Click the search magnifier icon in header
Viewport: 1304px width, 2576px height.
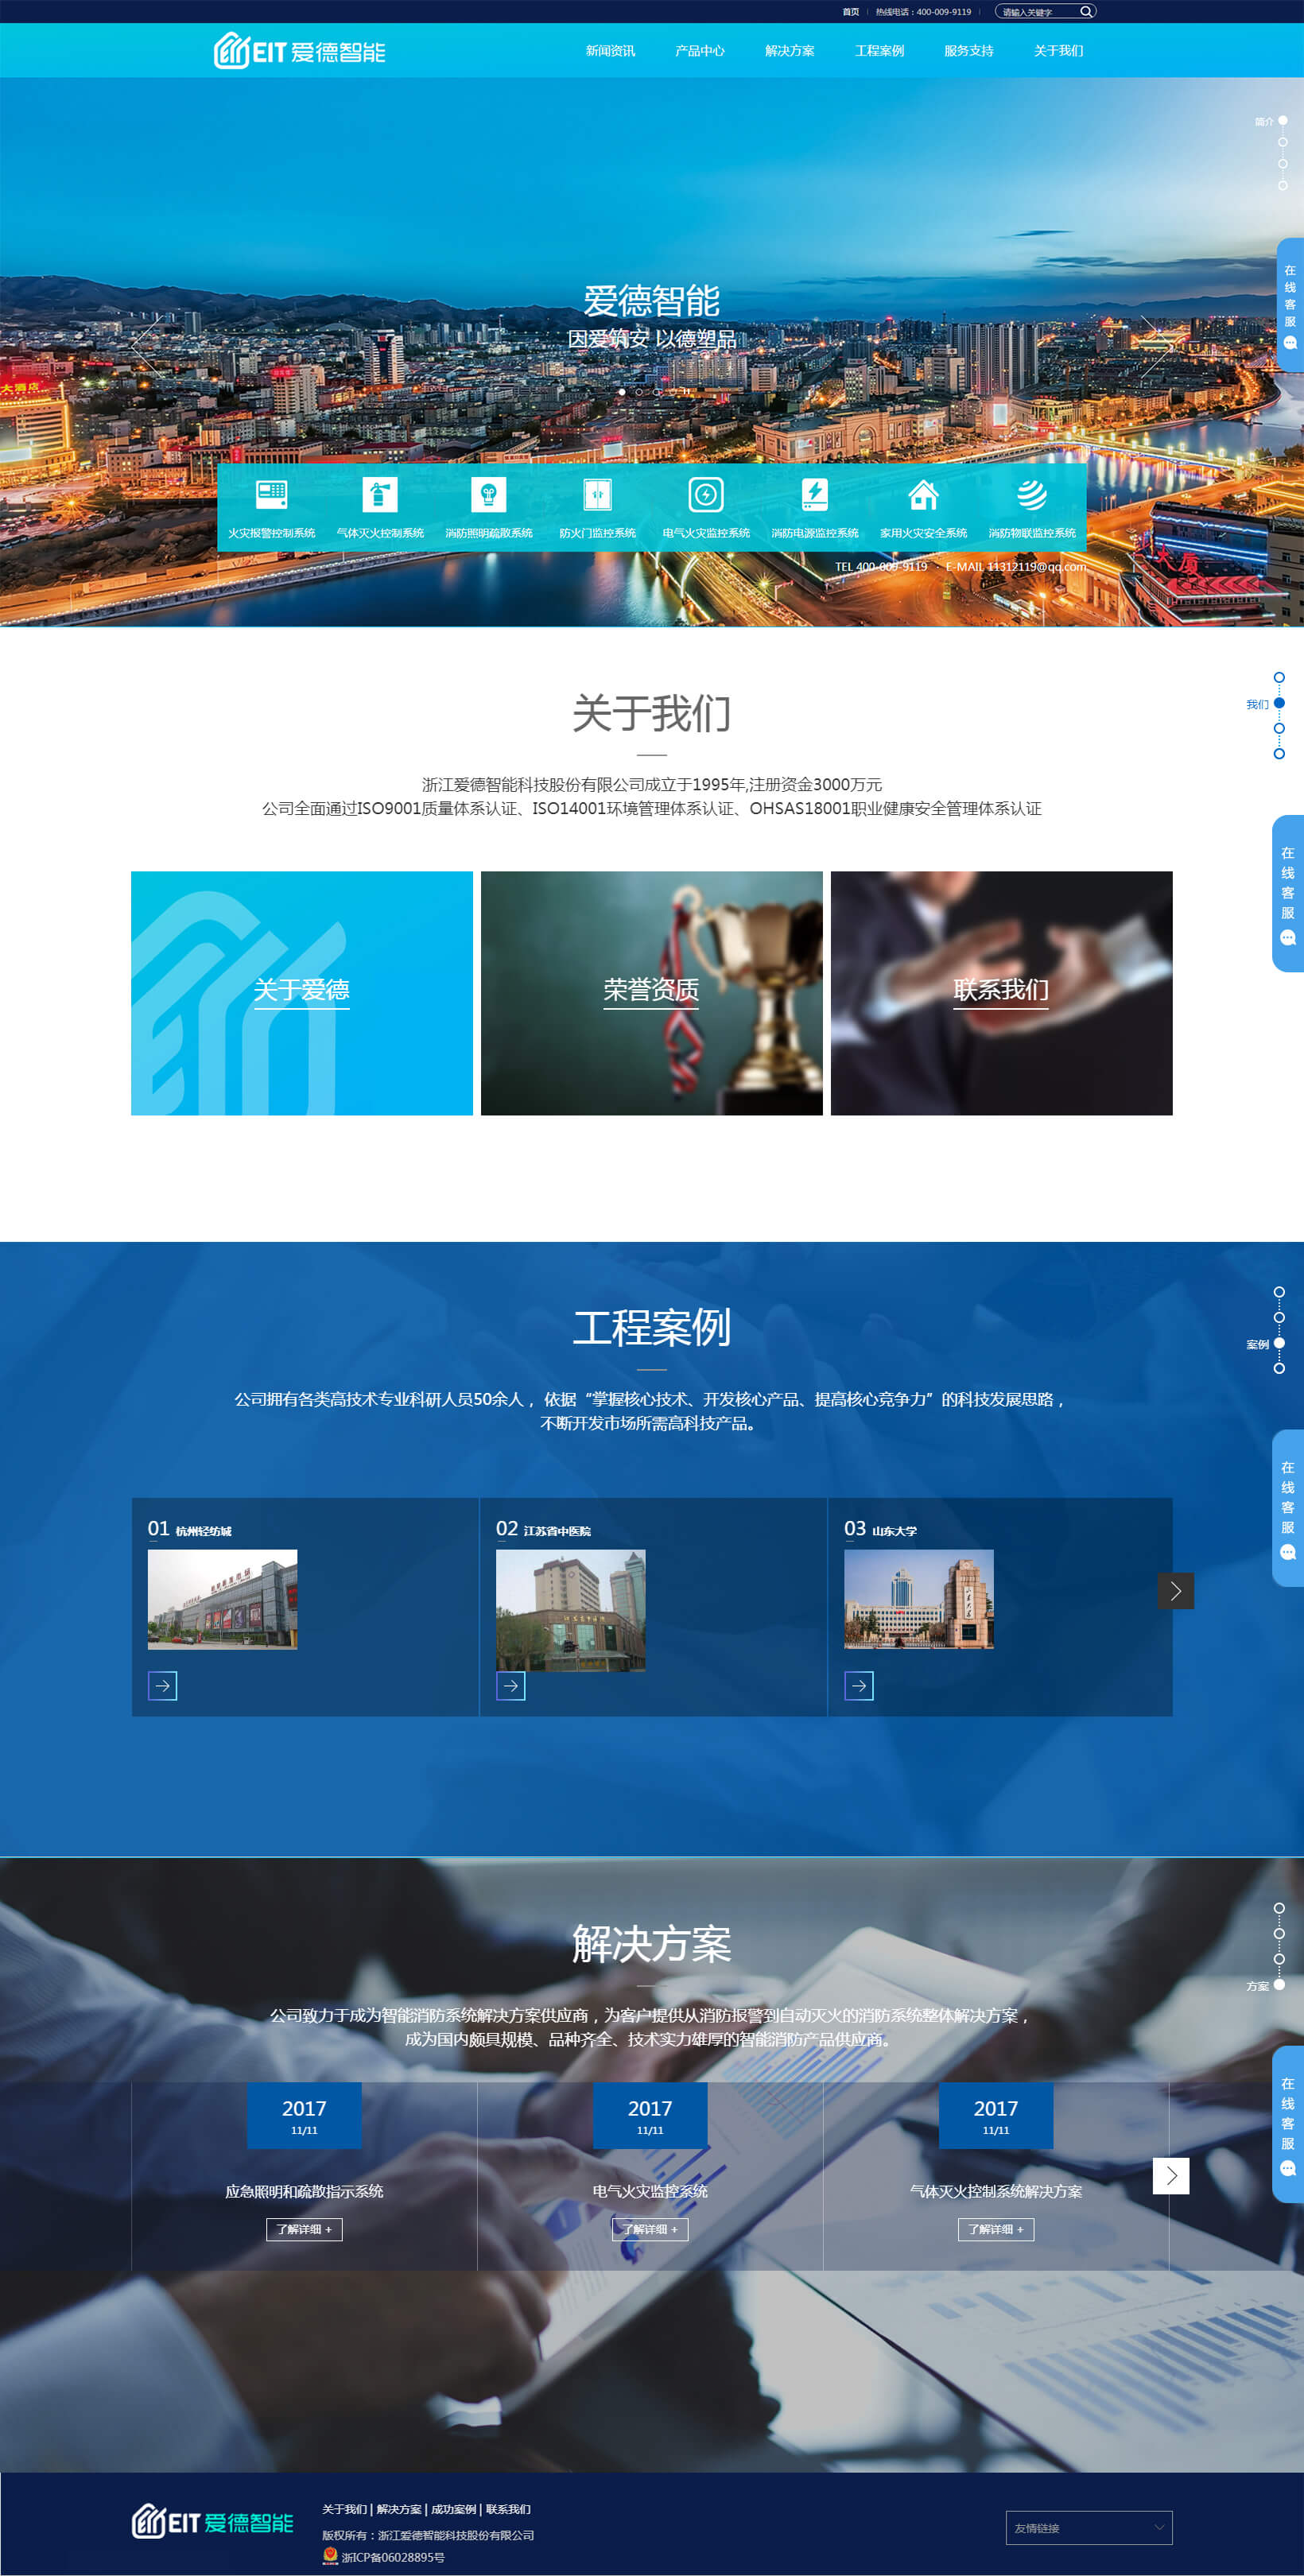pos(1085,12)
